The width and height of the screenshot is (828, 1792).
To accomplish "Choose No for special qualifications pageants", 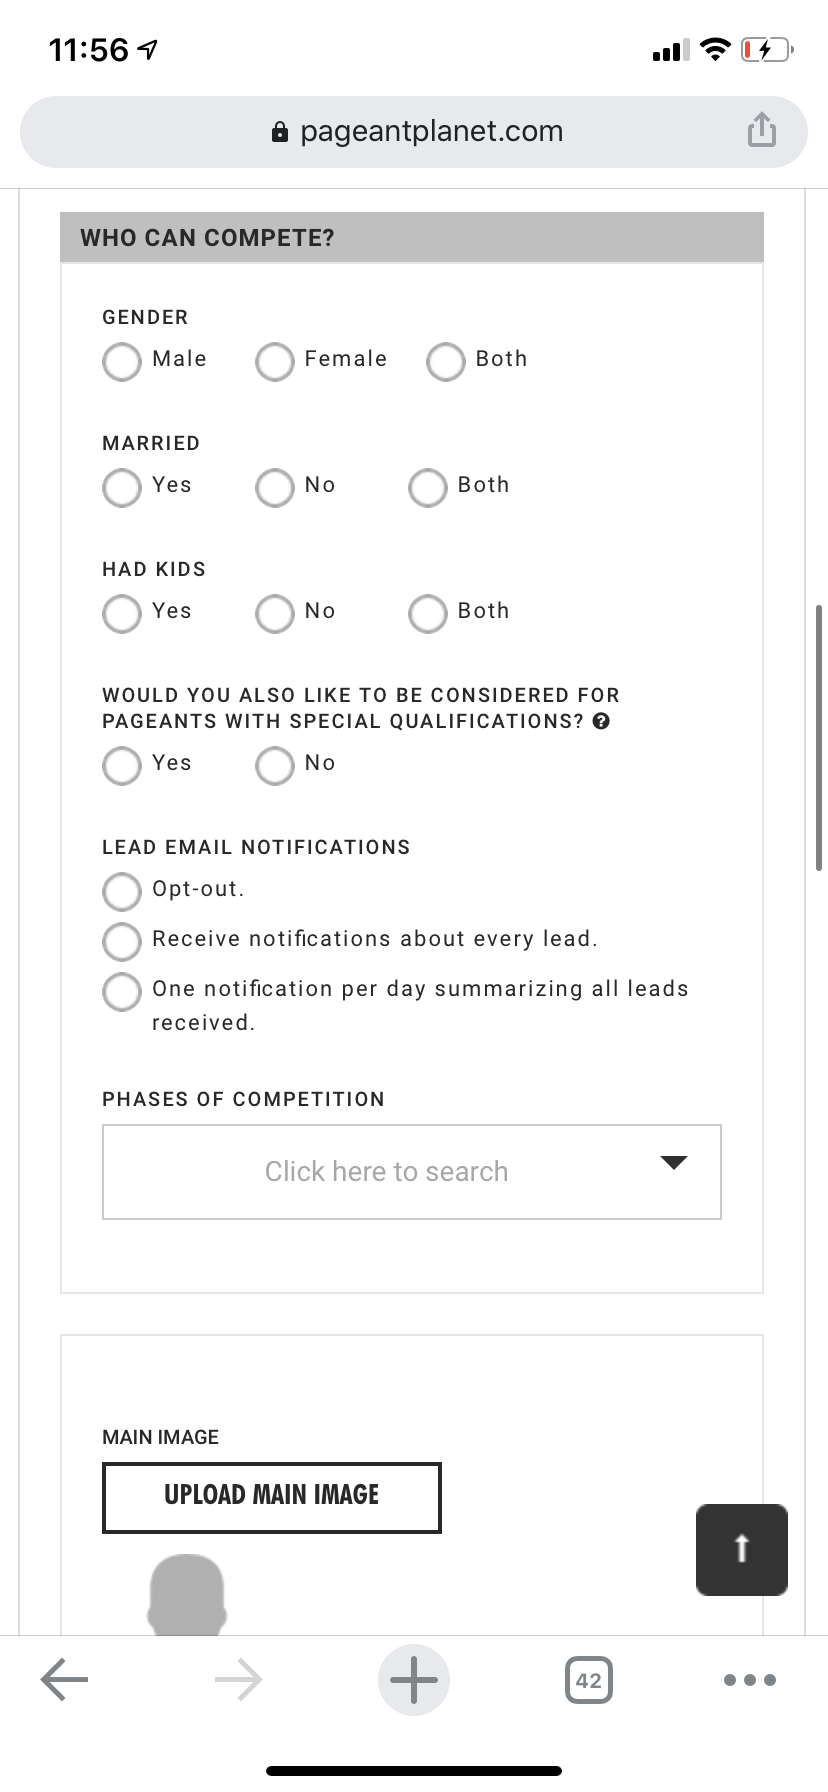I will click(x=275, y=766).
